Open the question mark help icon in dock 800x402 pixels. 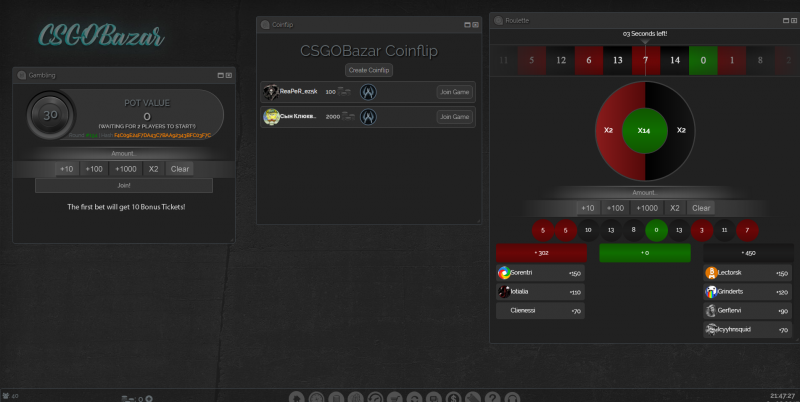[492, 397]
